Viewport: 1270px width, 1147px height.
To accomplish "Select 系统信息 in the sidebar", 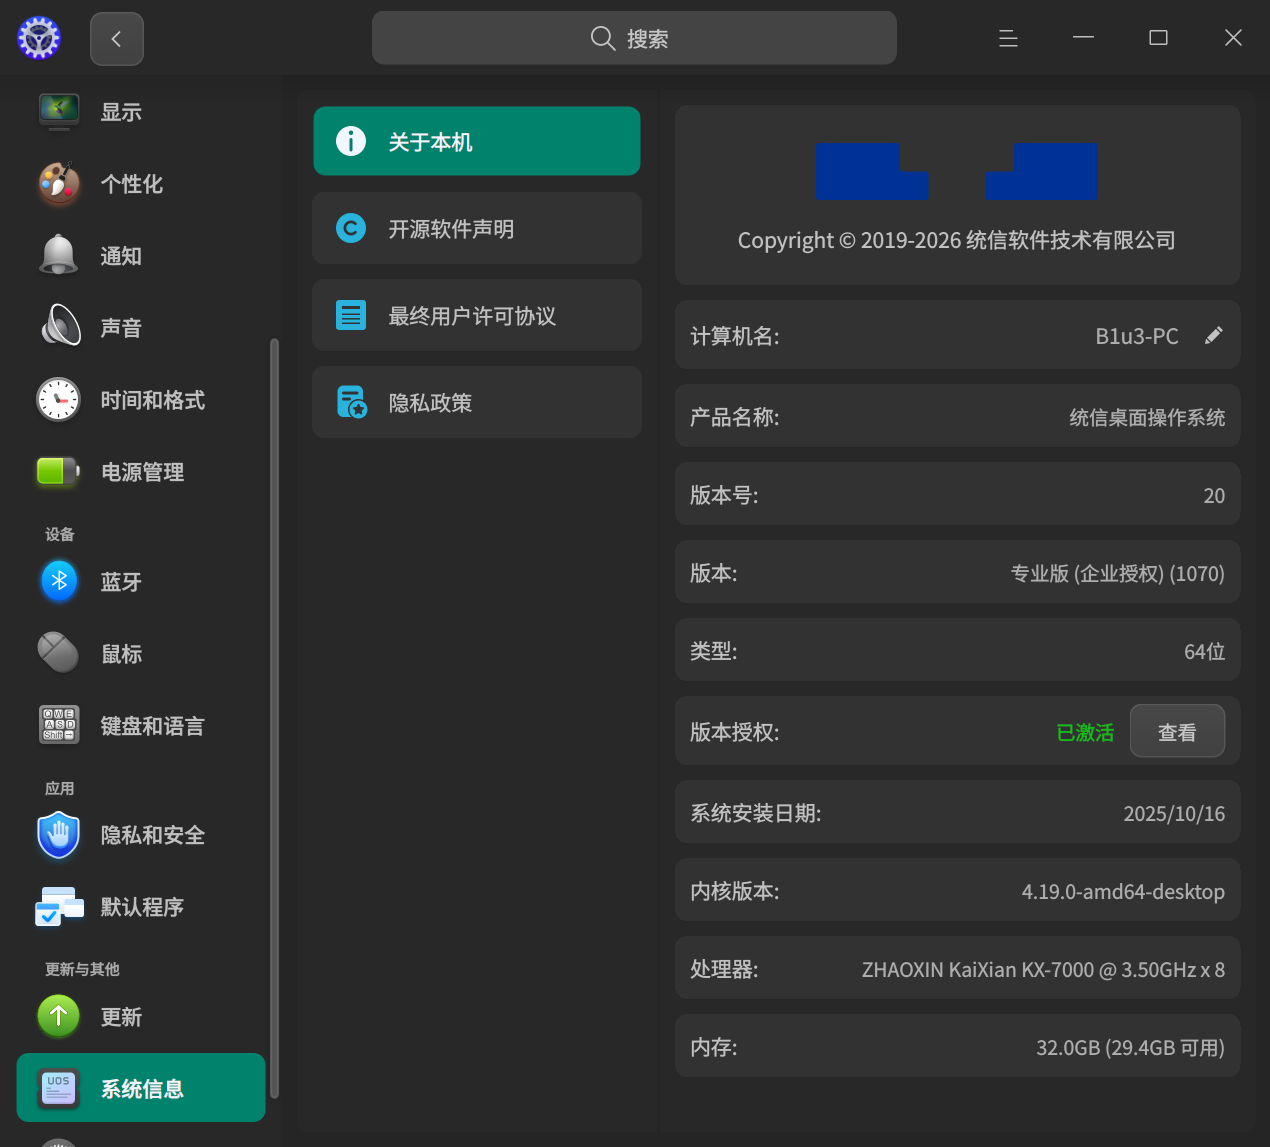I will tap(141, 1088).
